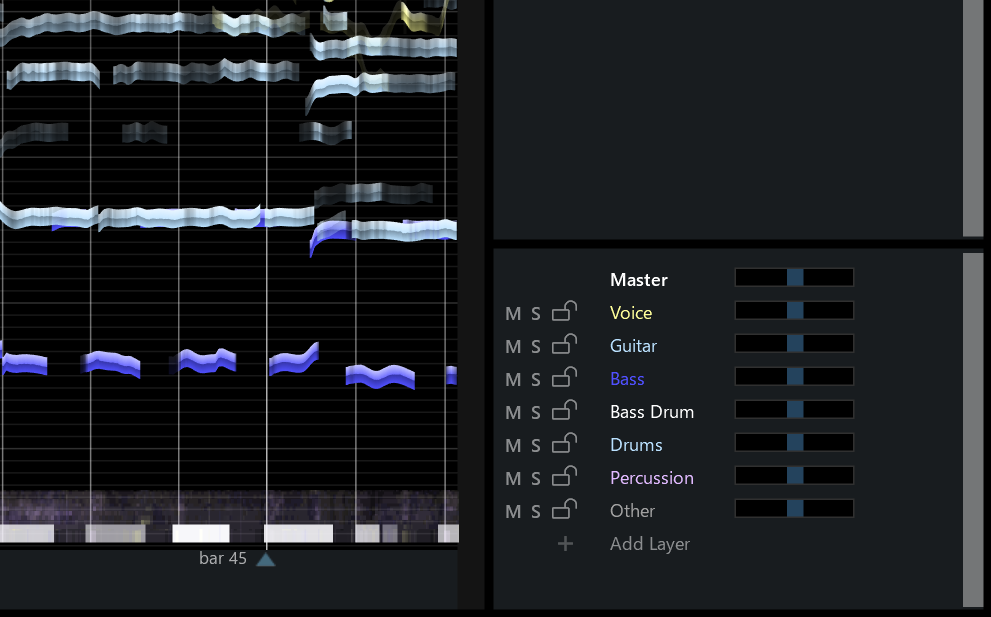Viewport: 991px width, 617px height.
Task: Toggle lock on Bass layer
Action: (564, 377)
